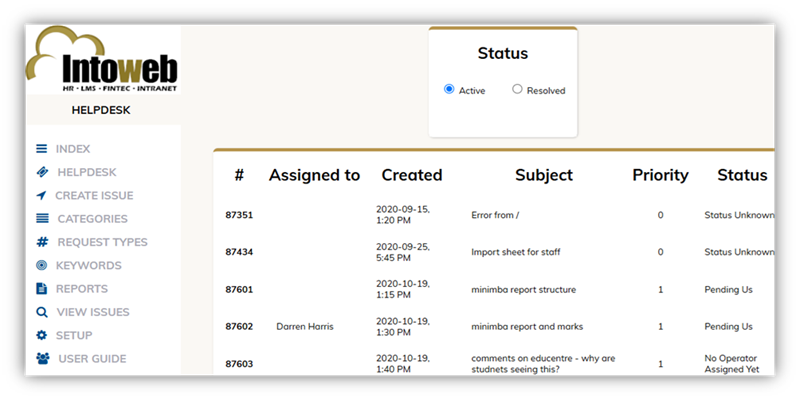Click the HELPDESK title under the logo
Image resolution: width=800 pixels, height=400 pixels.
(101, 110)
